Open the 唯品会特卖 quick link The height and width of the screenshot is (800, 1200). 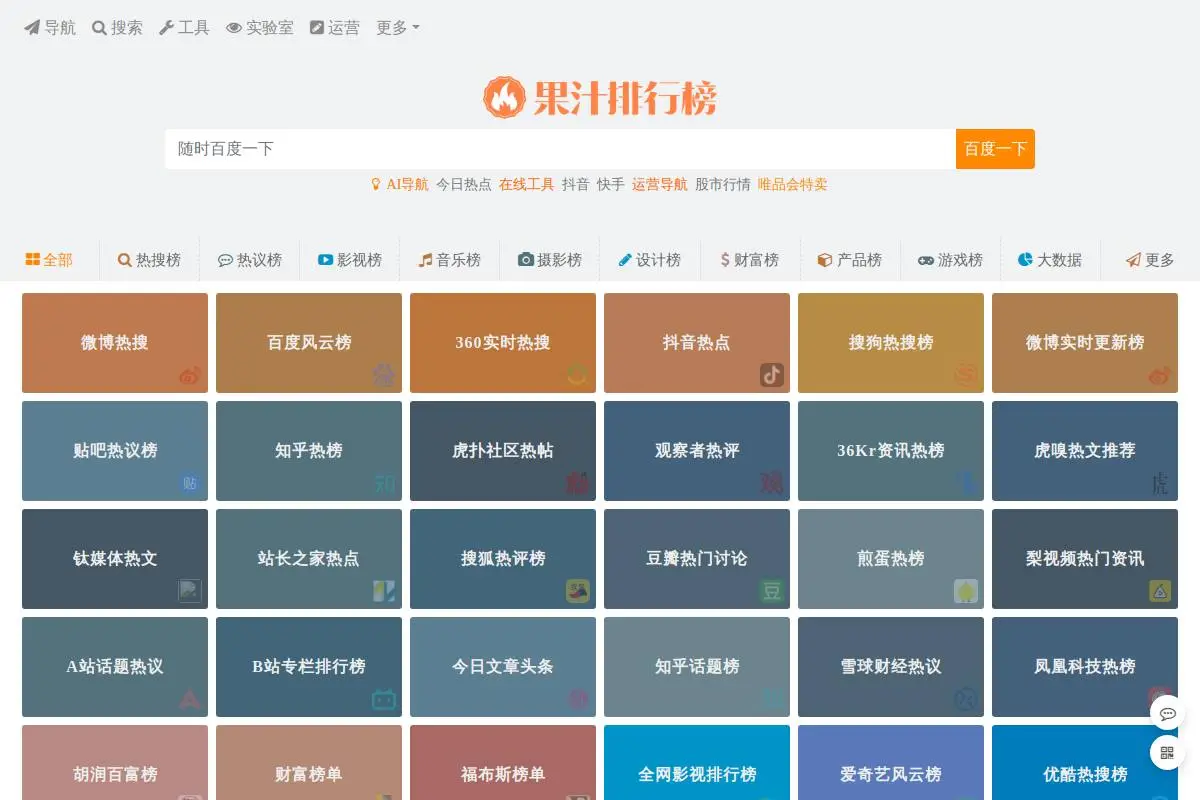click(793, 185)
